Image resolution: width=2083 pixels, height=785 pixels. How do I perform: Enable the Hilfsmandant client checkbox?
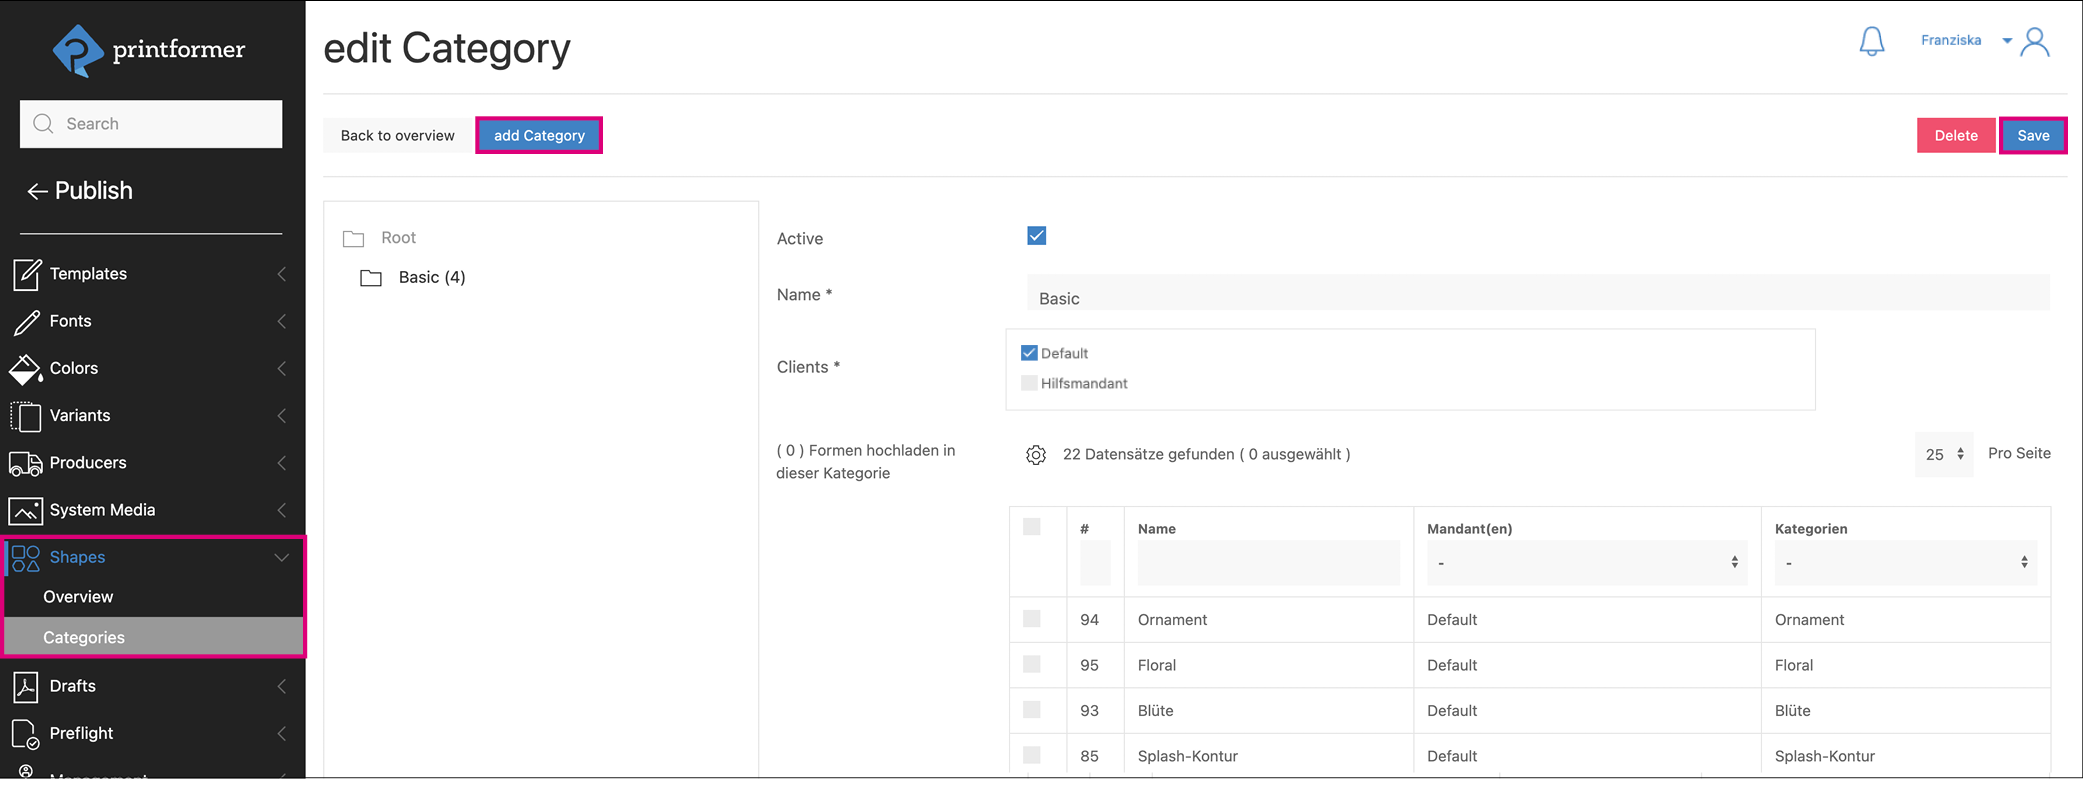1029,383
